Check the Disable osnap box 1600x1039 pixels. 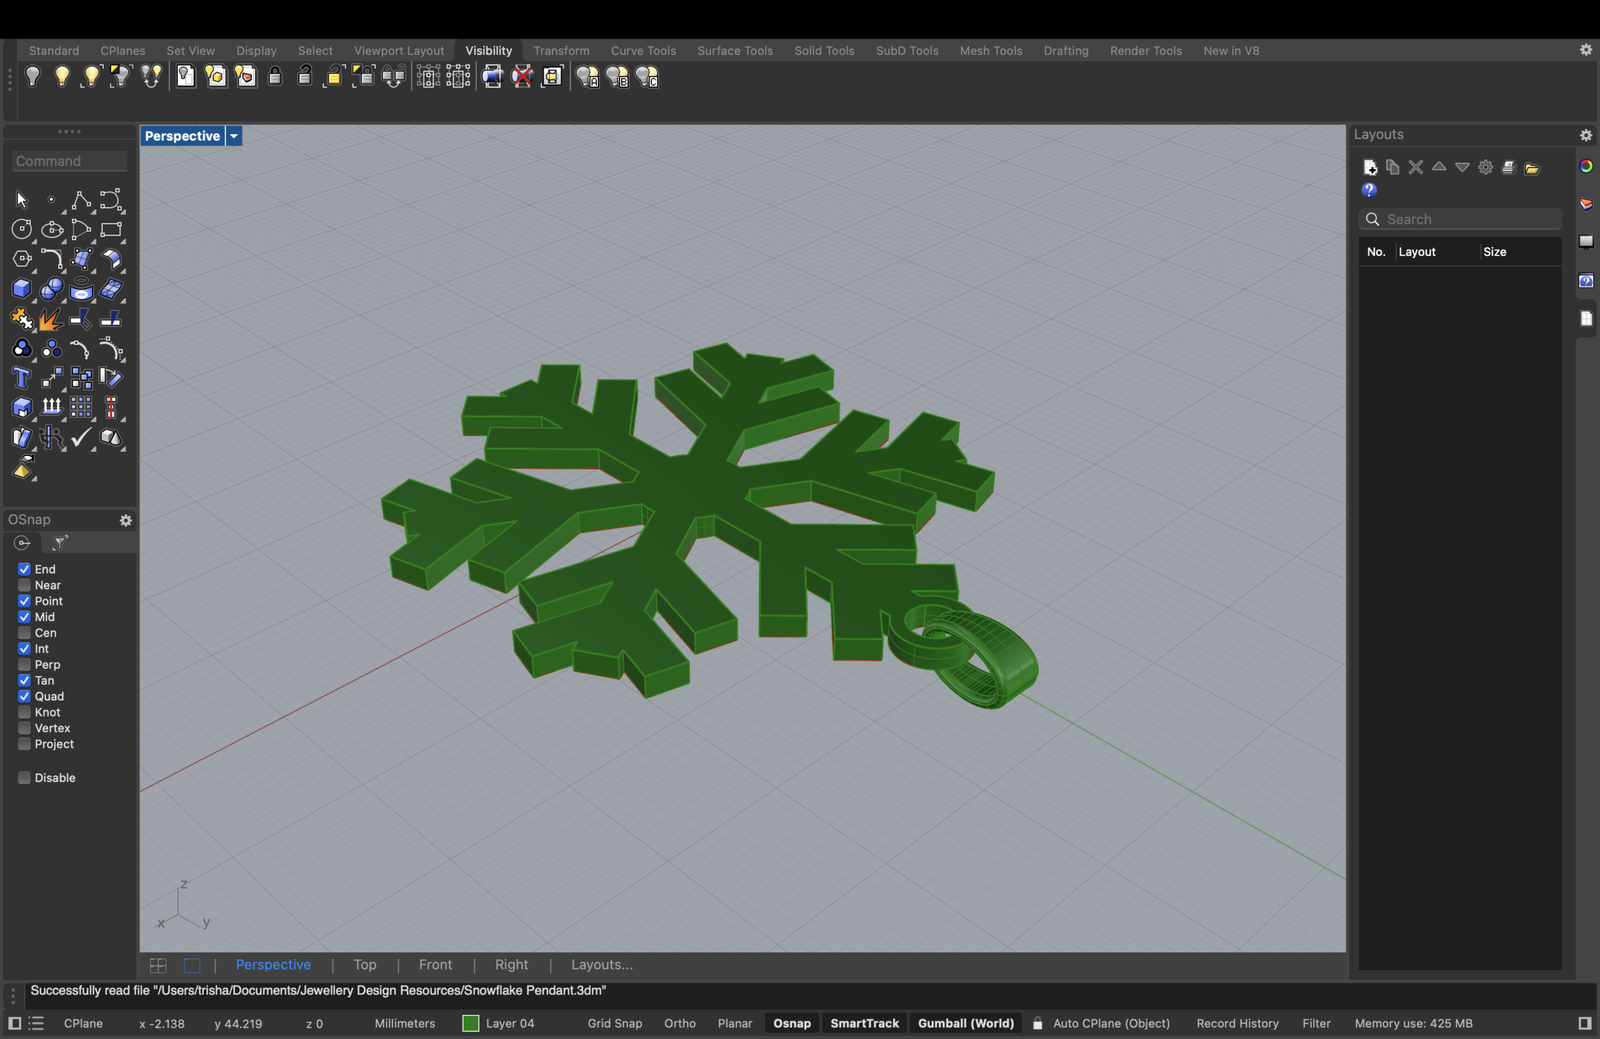click(24, 778)
